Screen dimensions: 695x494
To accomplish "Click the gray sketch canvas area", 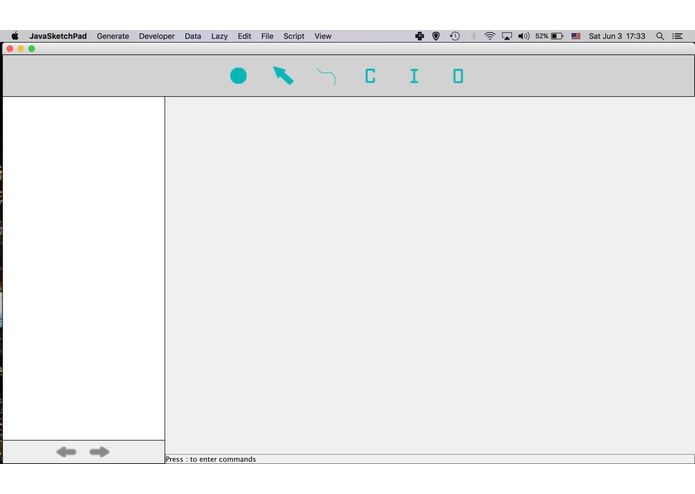I will click(x=429, y=275).
